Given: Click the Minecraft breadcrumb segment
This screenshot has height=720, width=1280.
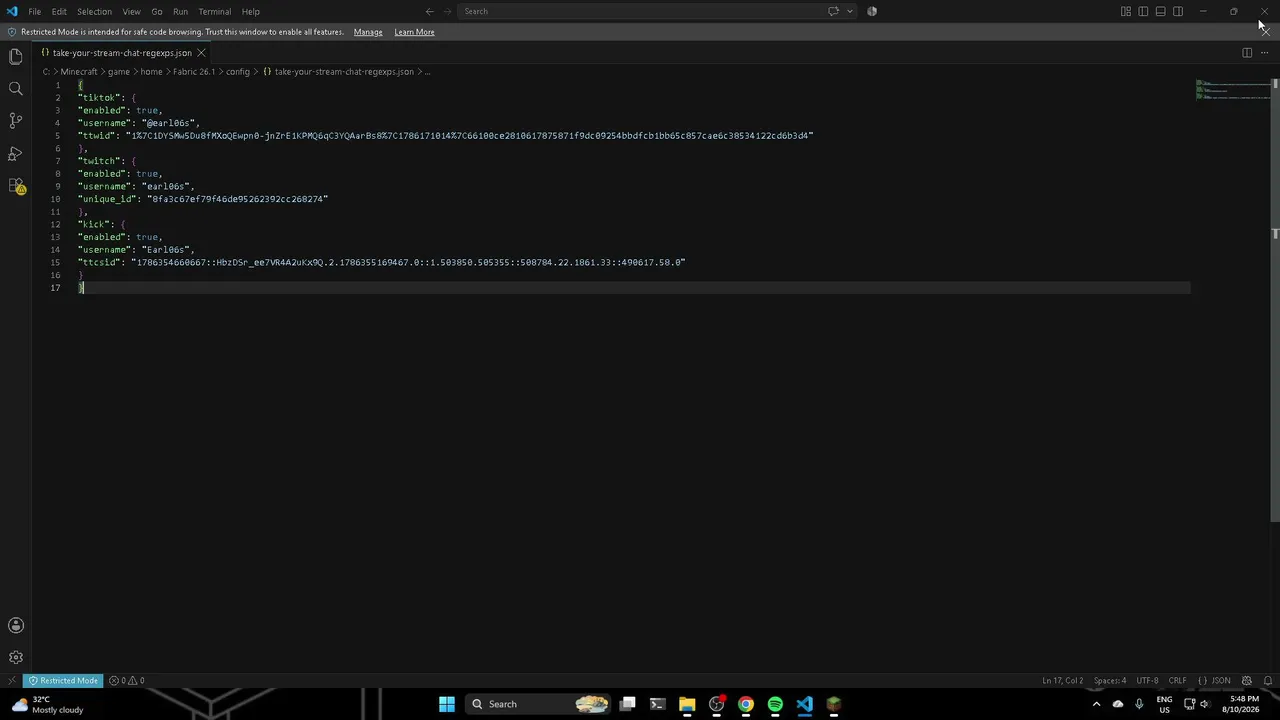Looking at the screenshot, I should [79, 72].
